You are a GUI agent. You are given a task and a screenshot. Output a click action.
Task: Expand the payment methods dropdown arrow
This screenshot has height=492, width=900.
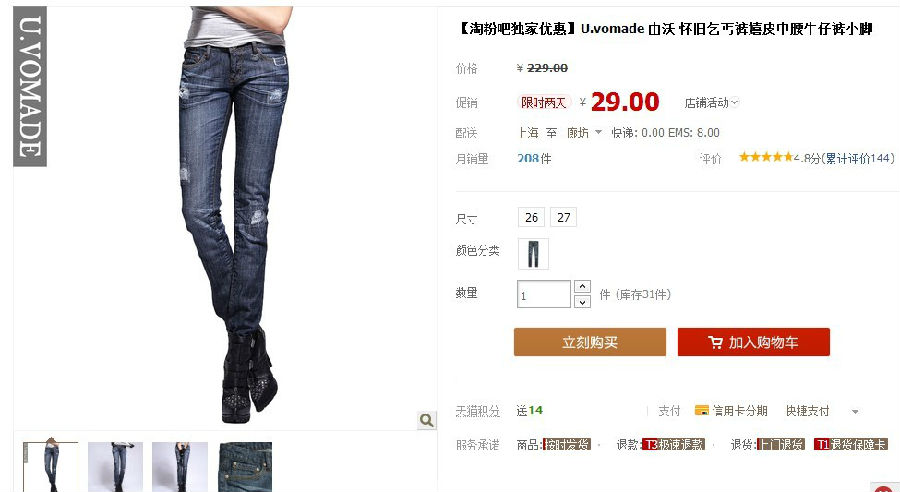click(855, 412)
